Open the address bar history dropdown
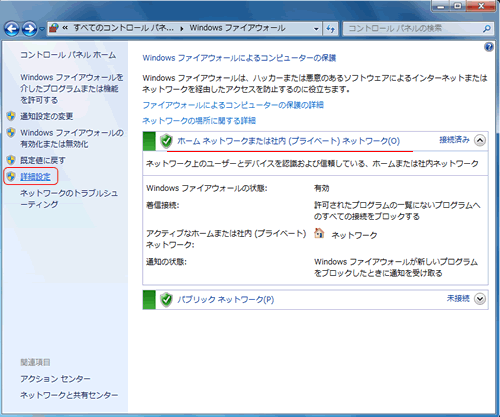 click(x=316, y=29)
